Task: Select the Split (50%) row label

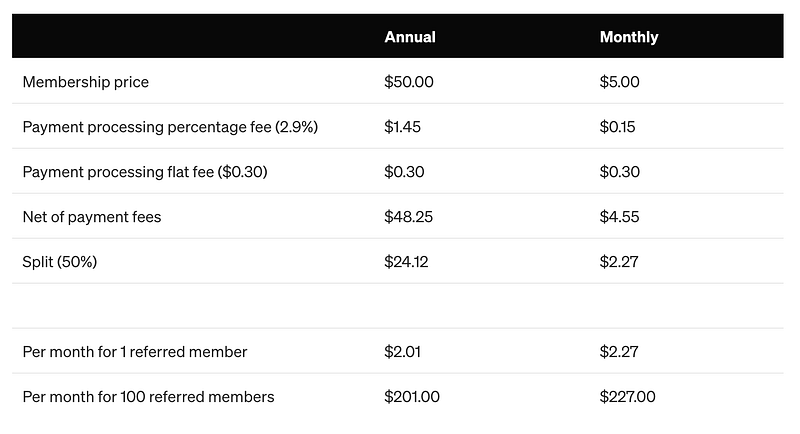Action: click(x=60, y=262)
